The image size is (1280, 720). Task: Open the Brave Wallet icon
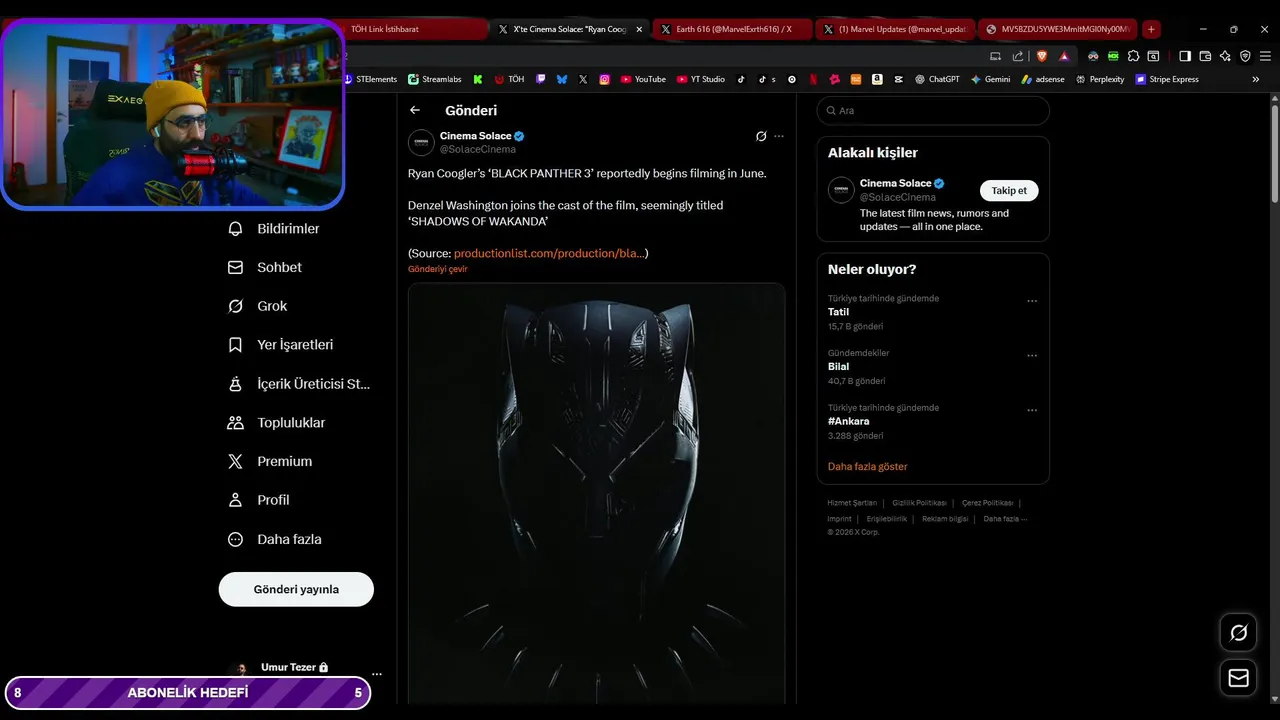(1205, 56)
